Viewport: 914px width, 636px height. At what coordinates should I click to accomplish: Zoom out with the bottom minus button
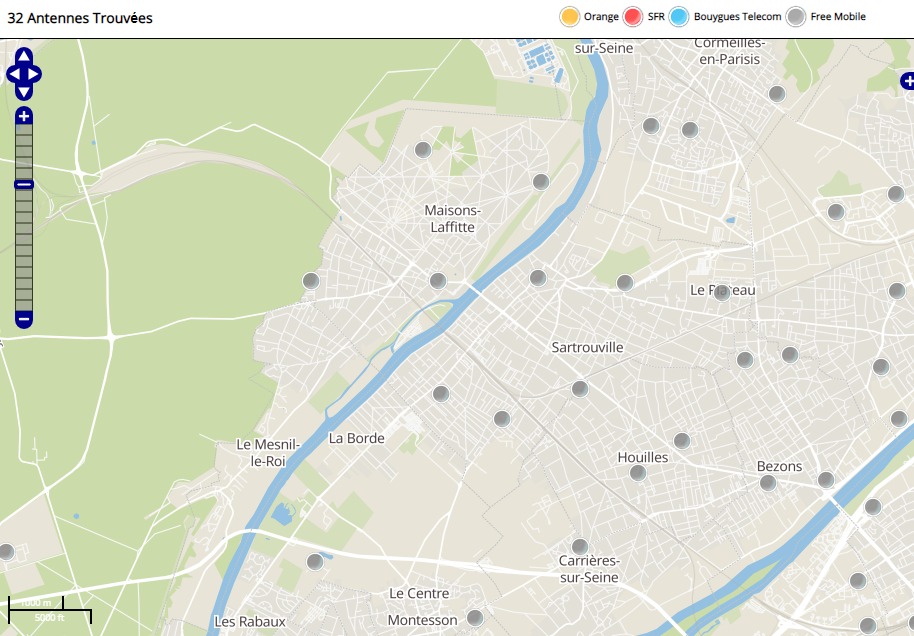[x=24, y=319]
